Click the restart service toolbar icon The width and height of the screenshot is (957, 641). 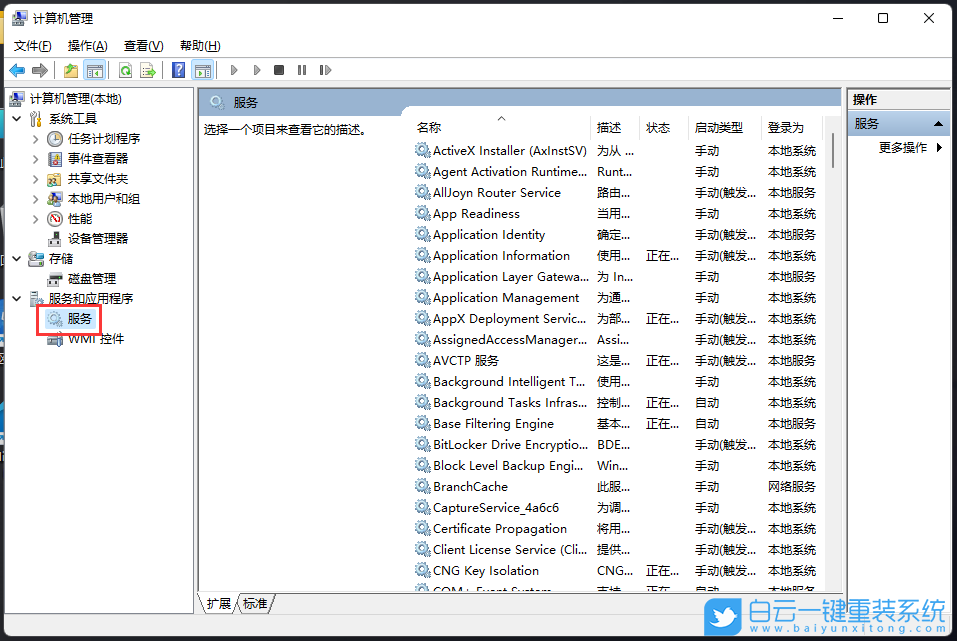[x=326, y=70]
